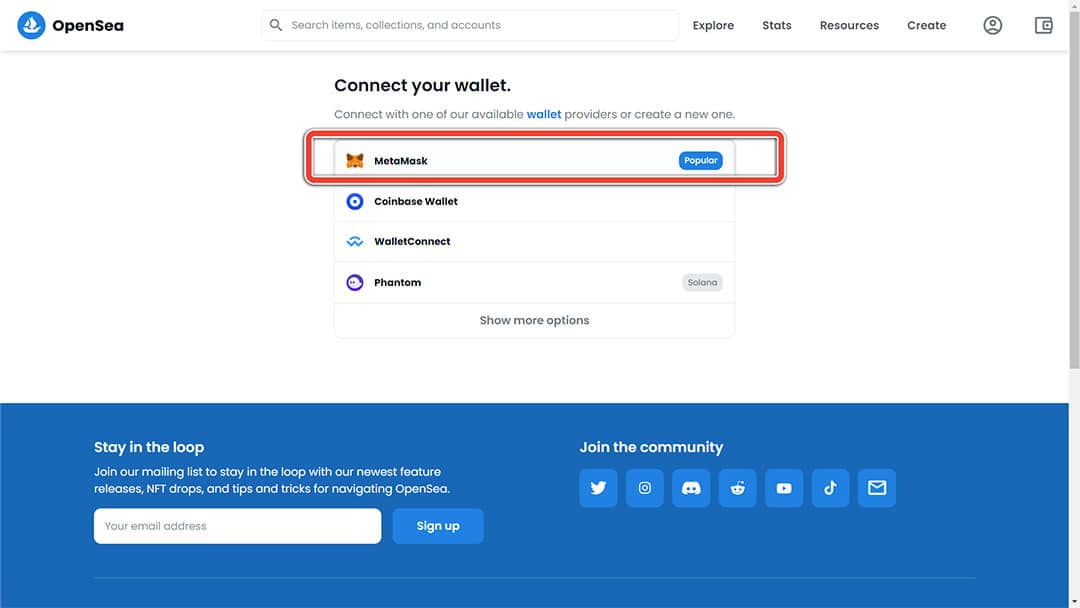Viewport: 1080px width, 608px height.
Task: Open the Instagram community link
Action: 645,488
